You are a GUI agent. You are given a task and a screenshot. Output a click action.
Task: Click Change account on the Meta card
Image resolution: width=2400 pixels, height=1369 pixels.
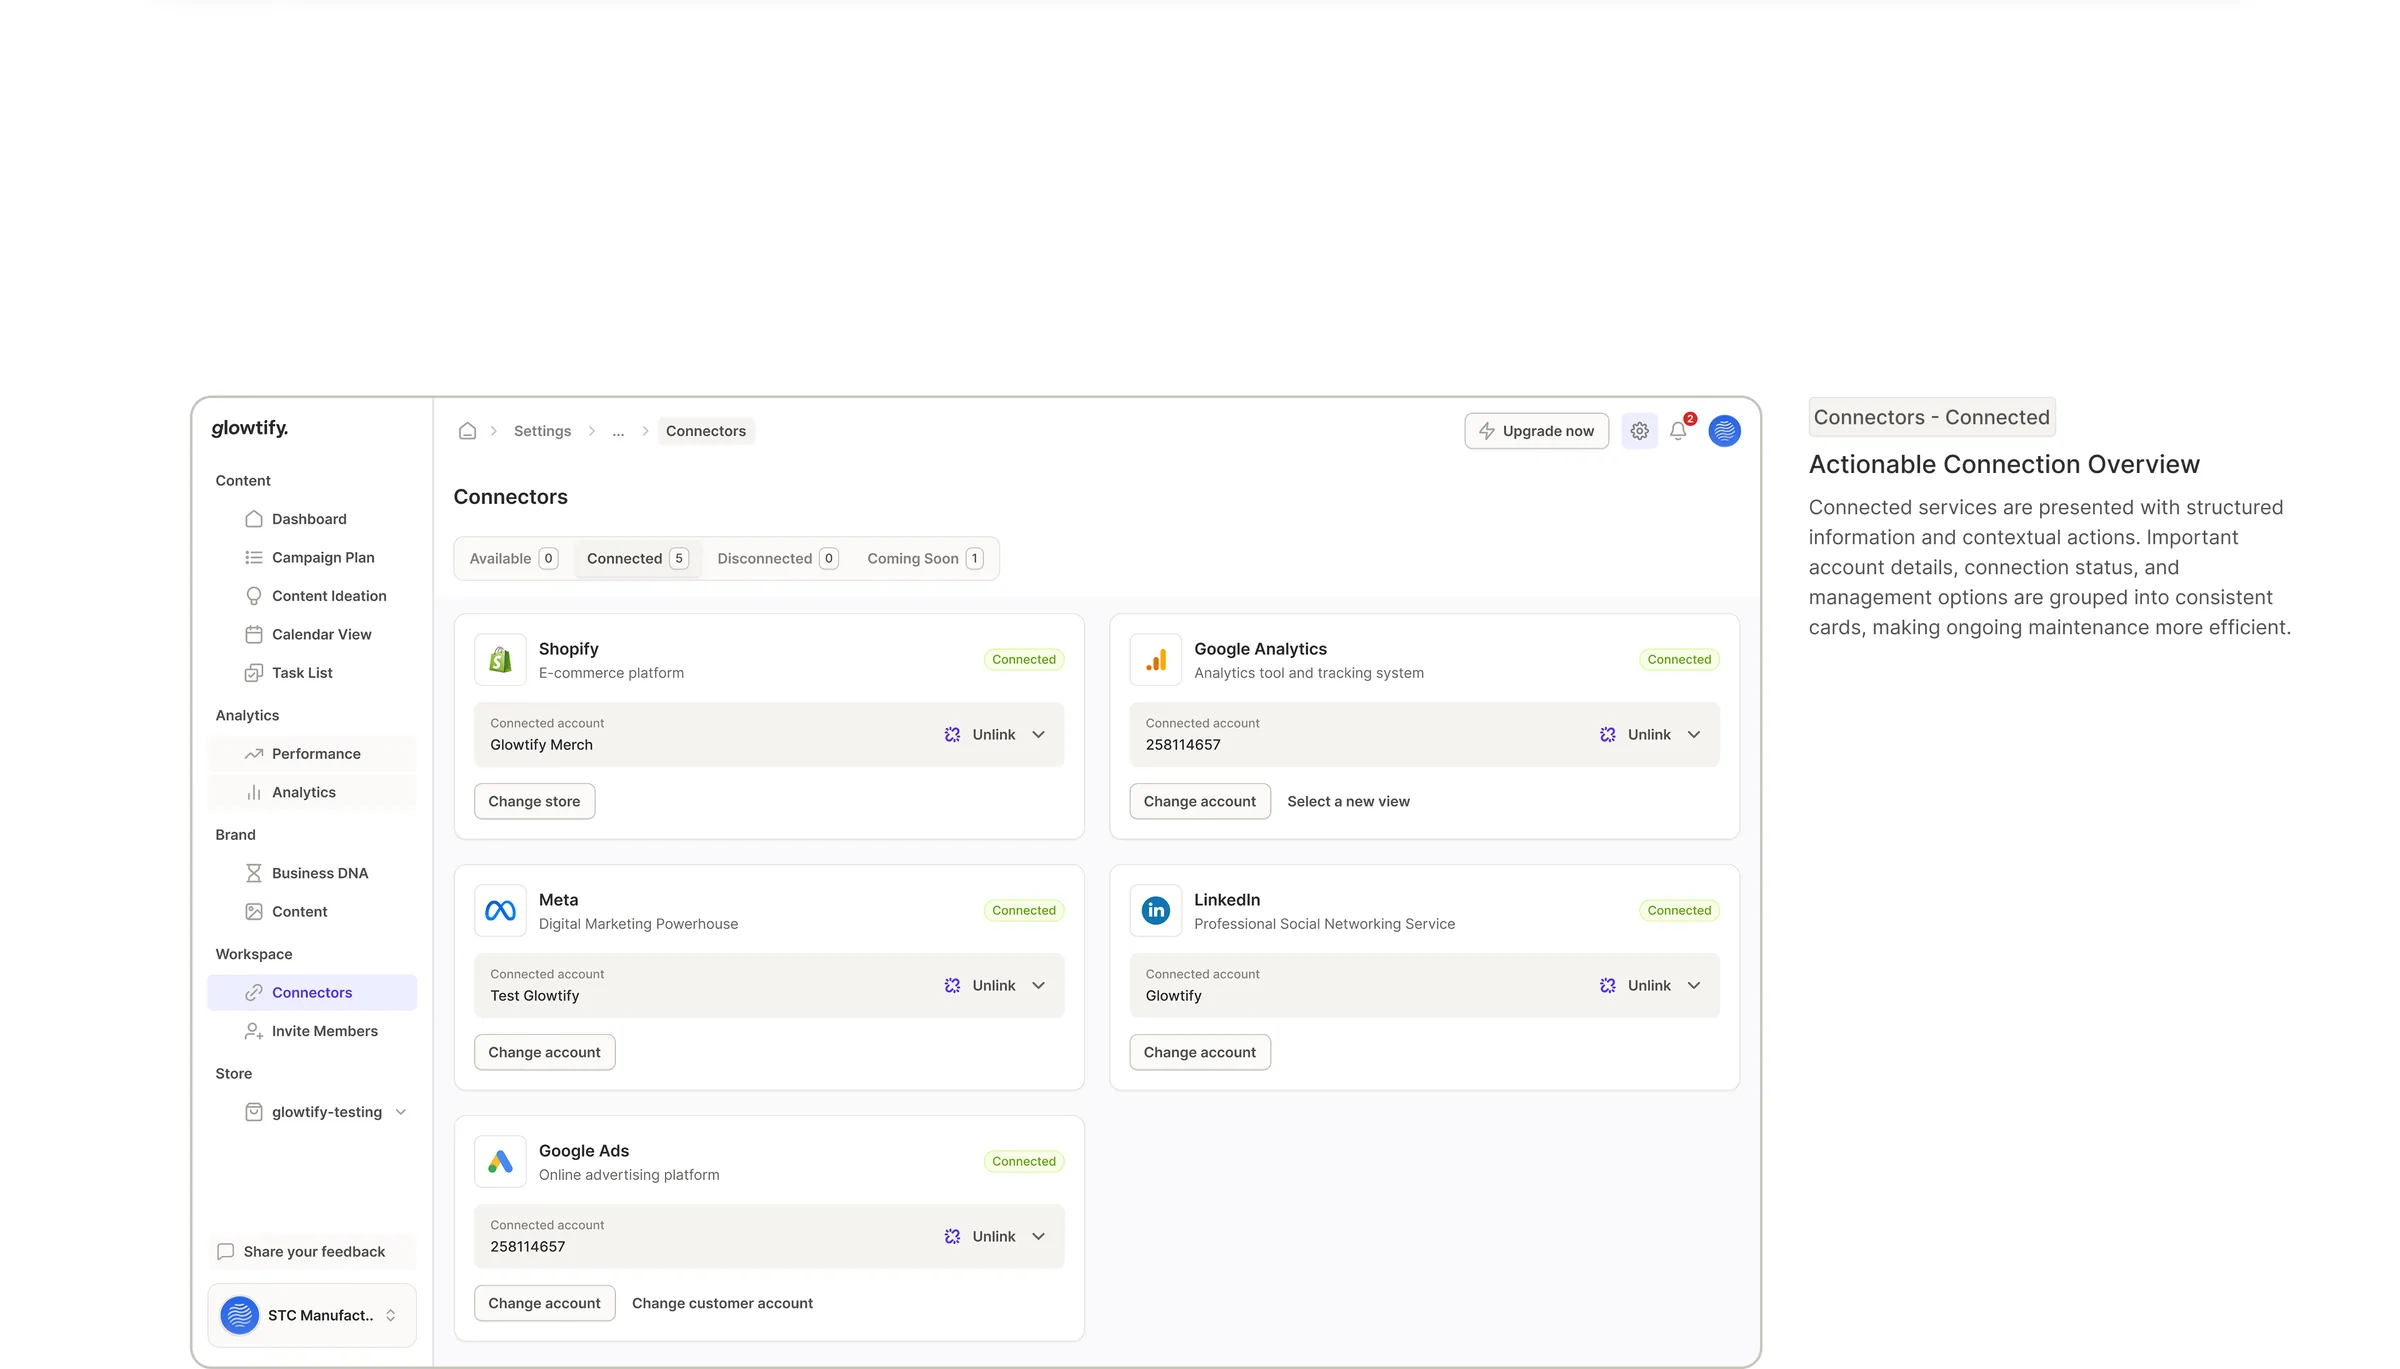coord(544,1053)
